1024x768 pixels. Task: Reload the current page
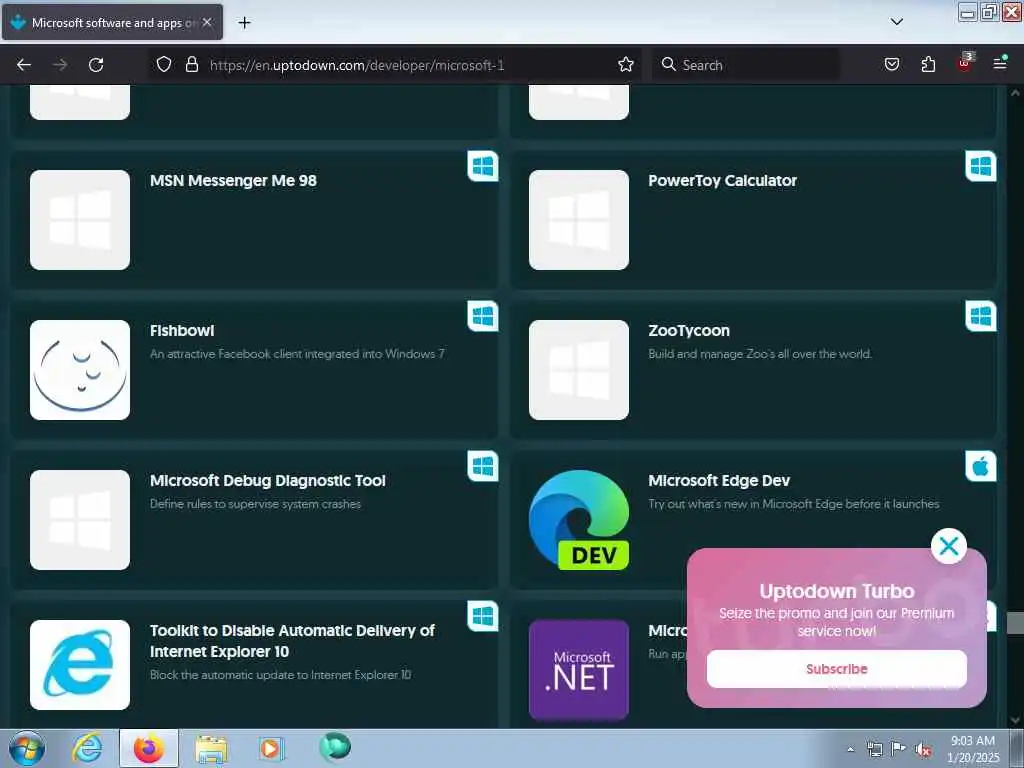point(96,65)
